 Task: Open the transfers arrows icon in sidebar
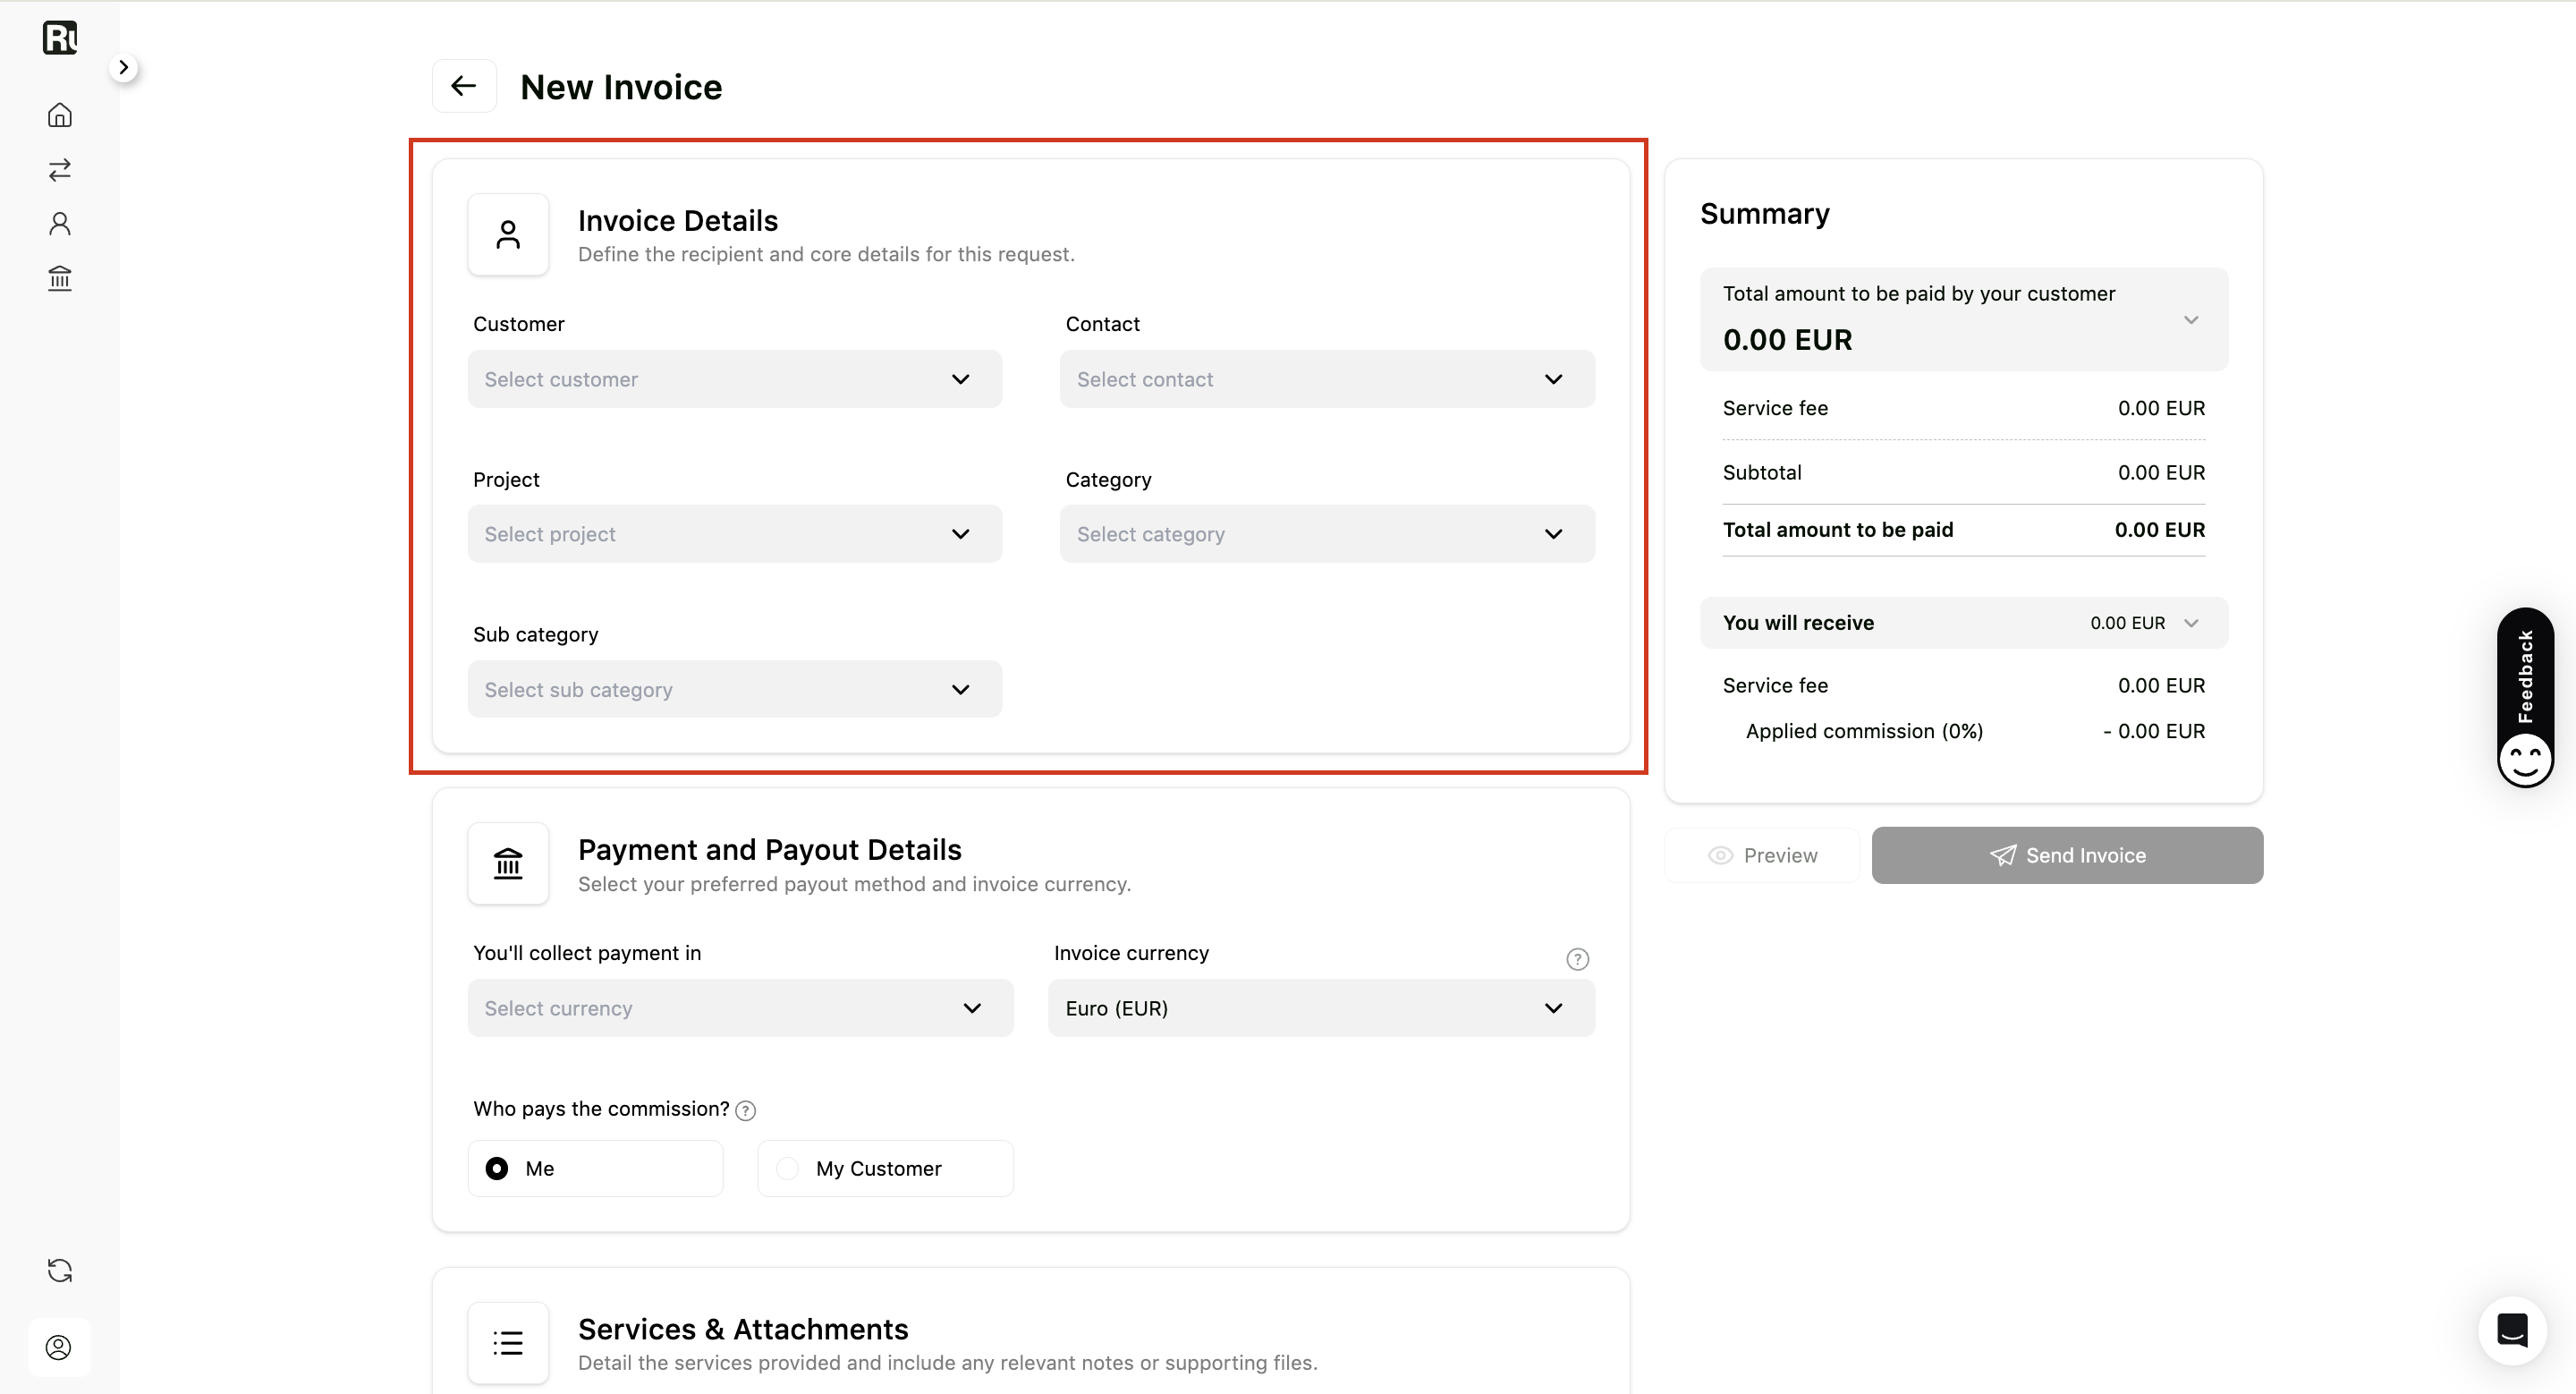click(x=60, y=169)
